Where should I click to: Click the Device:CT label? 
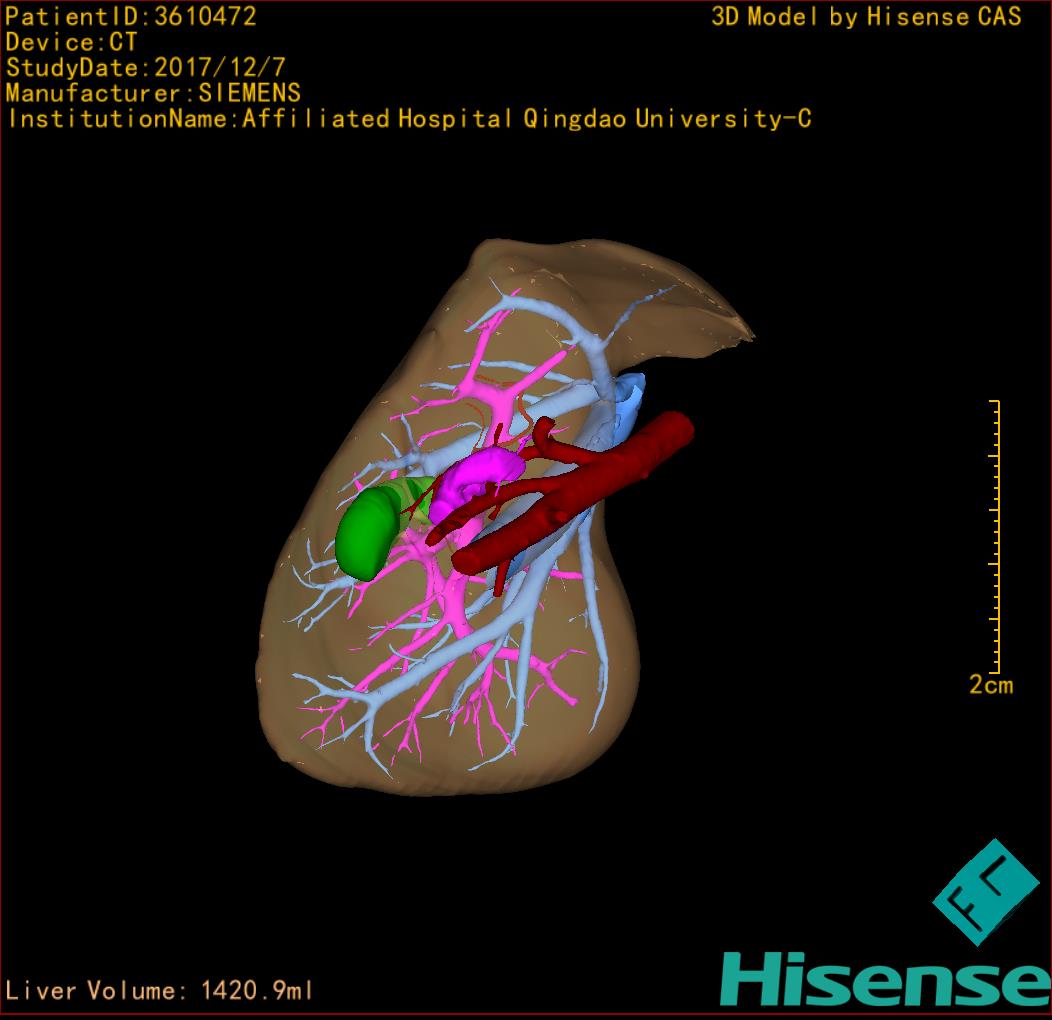pos(71,42)
